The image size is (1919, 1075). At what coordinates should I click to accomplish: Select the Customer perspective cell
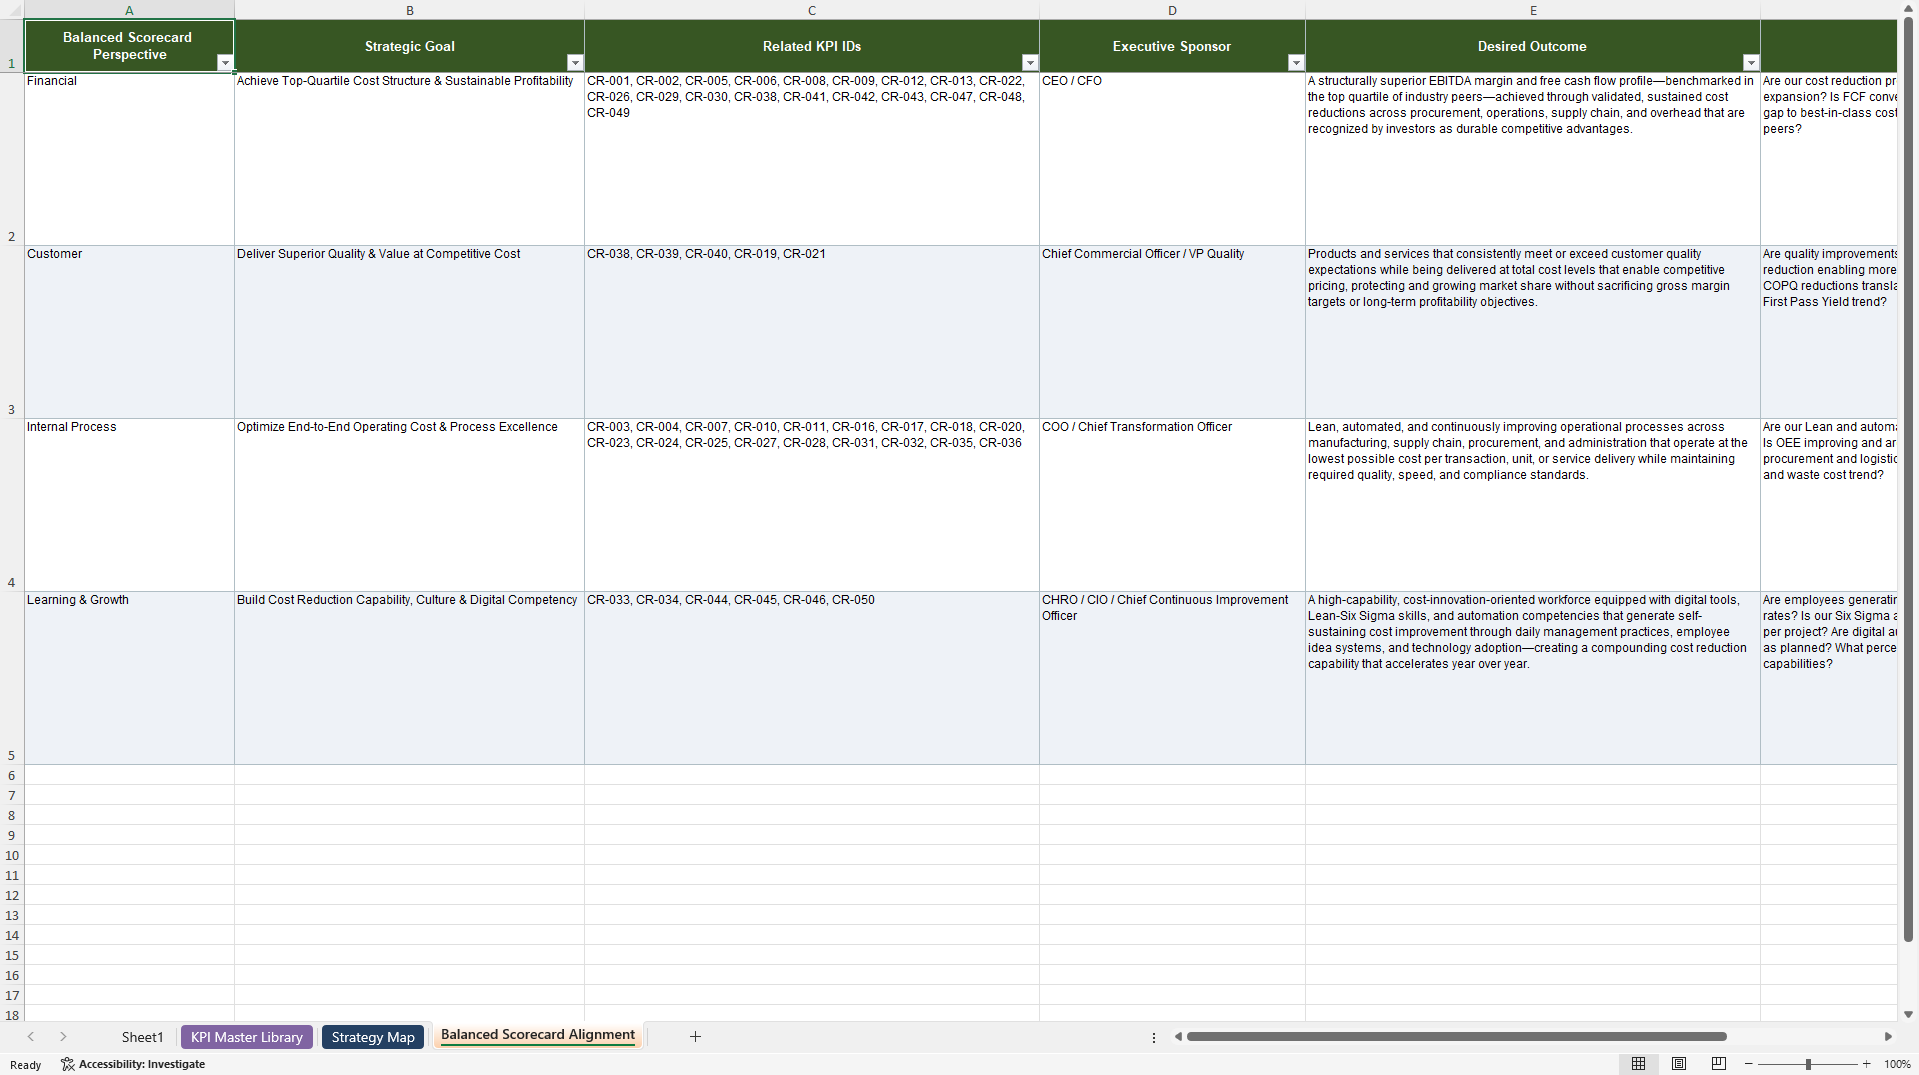click(129, 332)
